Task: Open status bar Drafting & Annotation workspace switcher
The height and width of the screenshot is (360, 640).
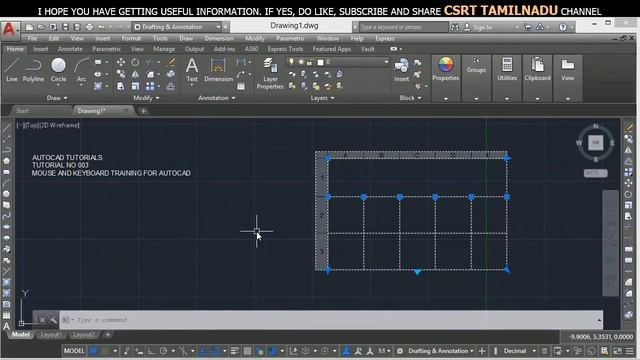Action: tap(441, 351)
